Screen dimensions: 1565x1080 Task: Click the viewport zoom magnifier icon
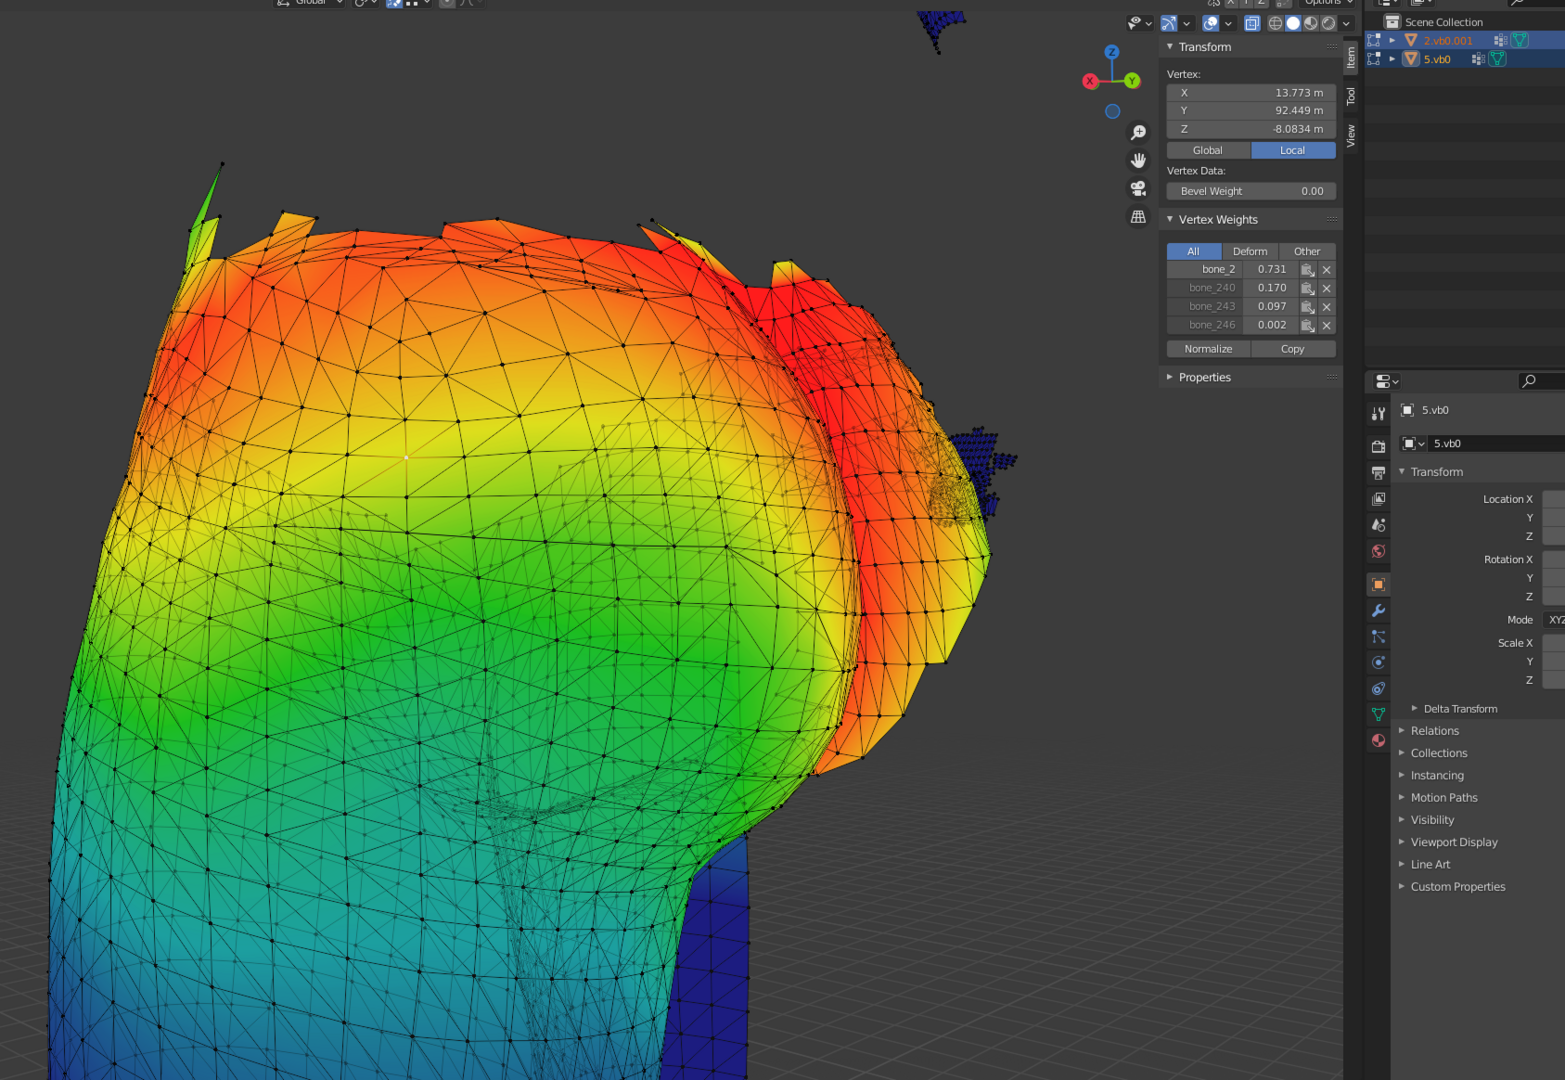pos(1138,132)
